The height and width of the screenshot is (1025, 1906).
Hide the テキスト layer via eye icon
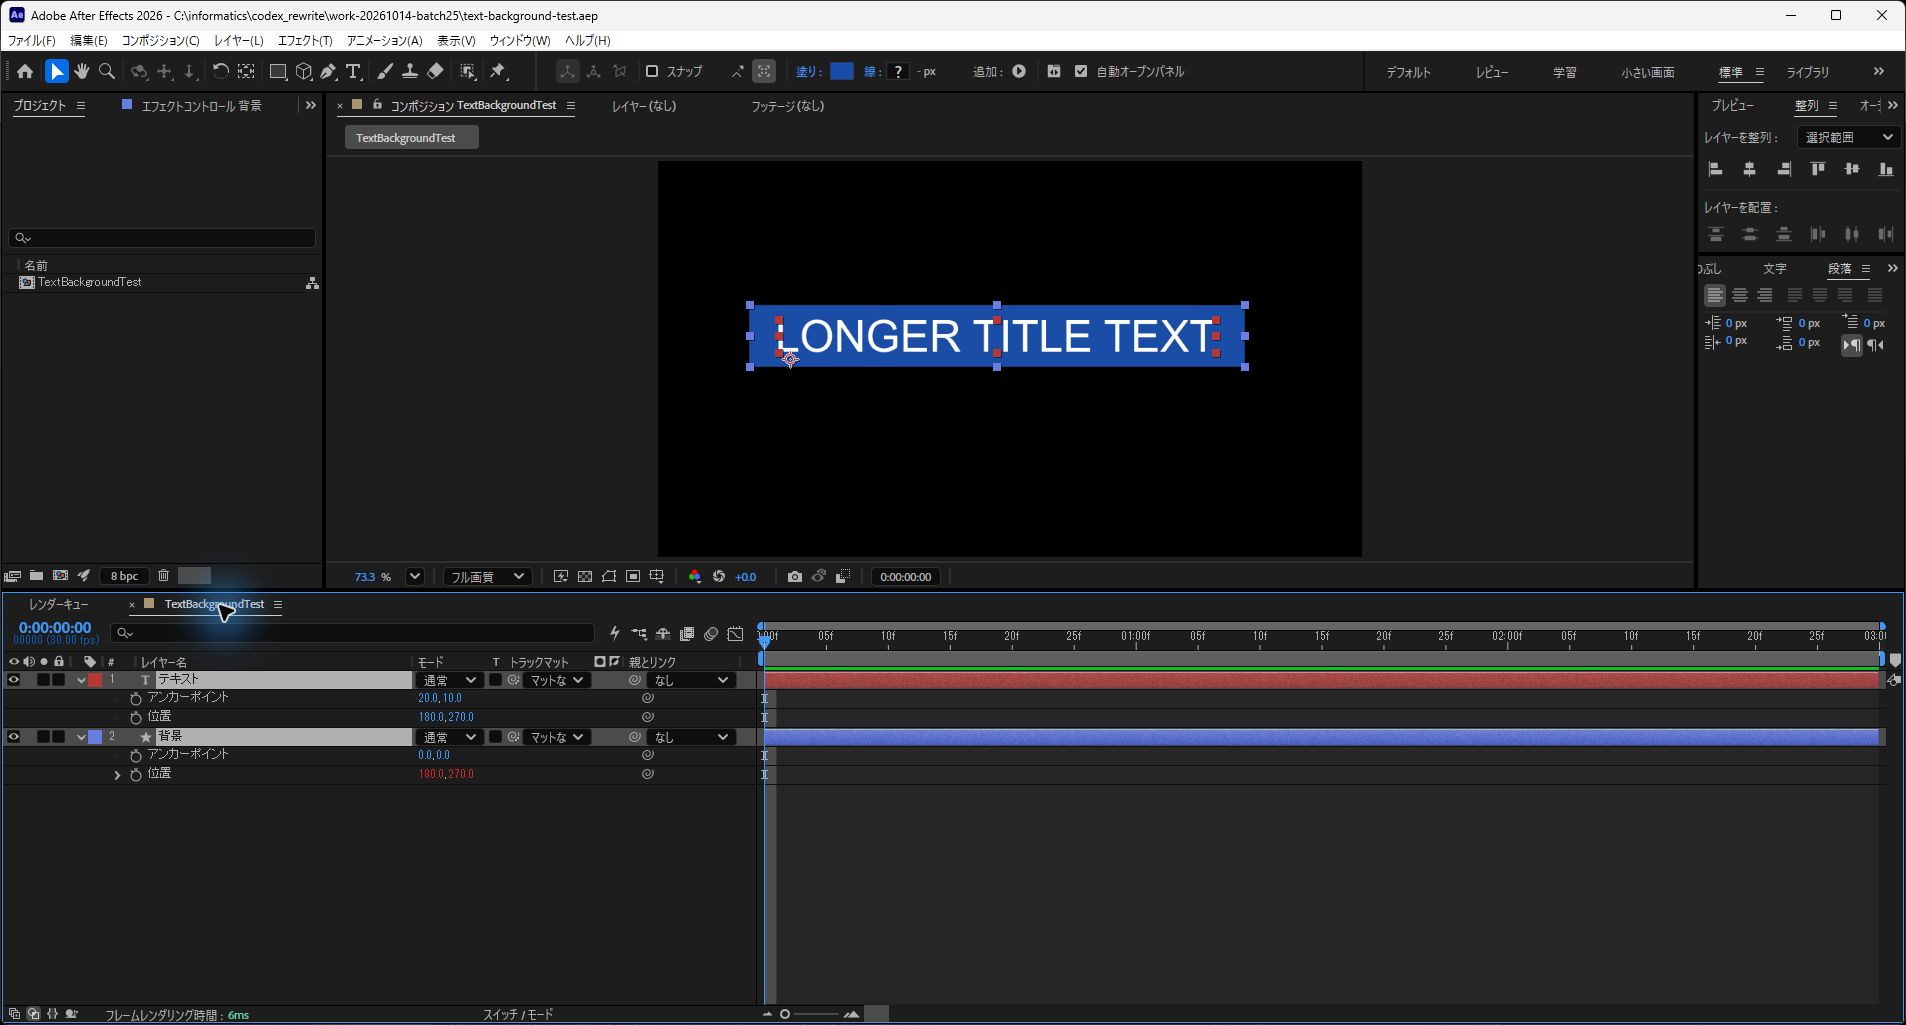tap(14, 680)
